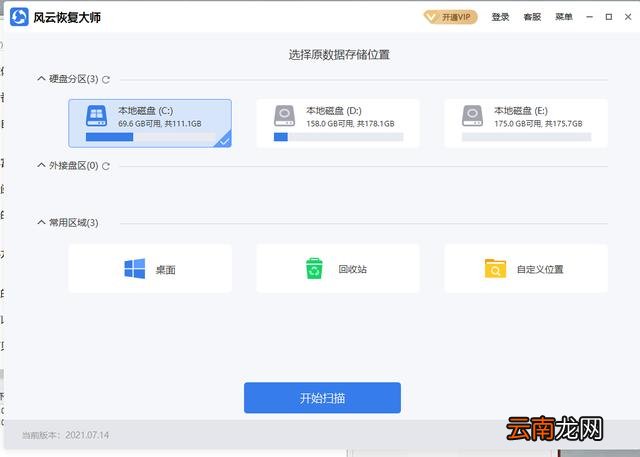This screenshot has width=640, height=457.
Task: Click the 本地磁盘 (E:) label
Action: click(521, 111)
